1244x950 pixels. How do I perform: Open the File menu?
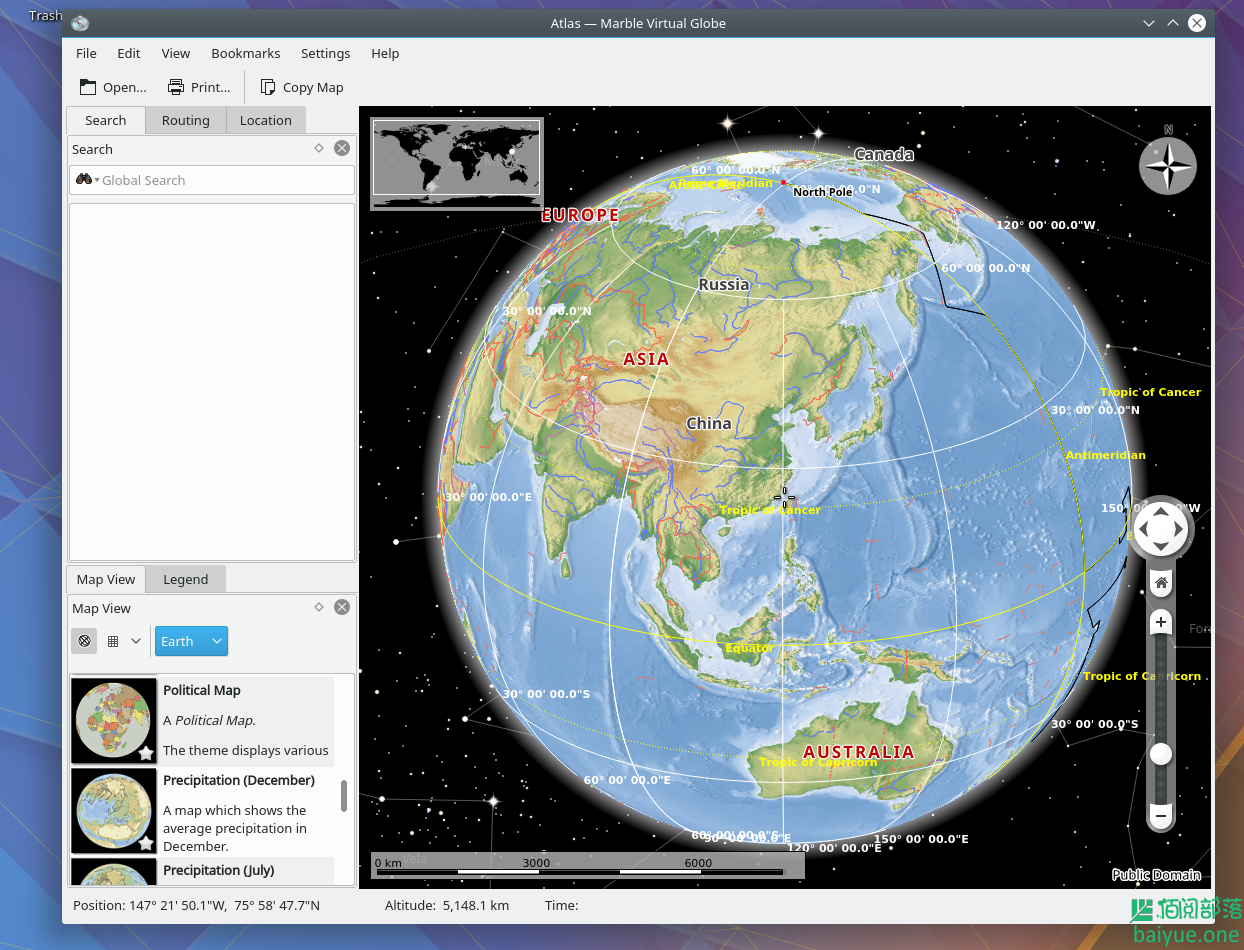(86, 53)
